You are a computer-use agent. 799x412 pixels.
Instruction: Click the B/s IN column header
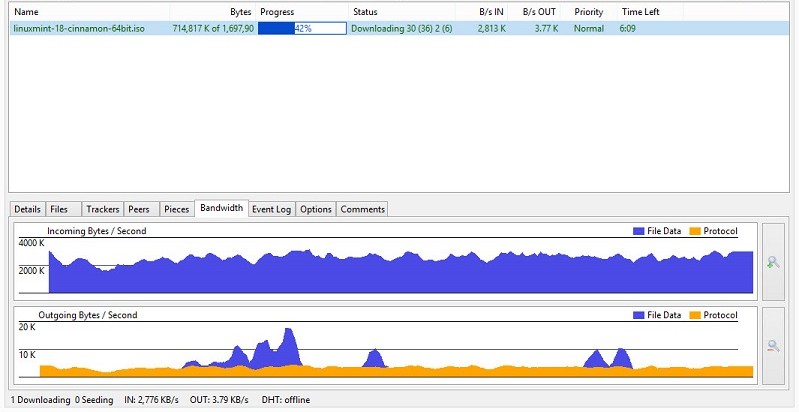coord(490,12)
